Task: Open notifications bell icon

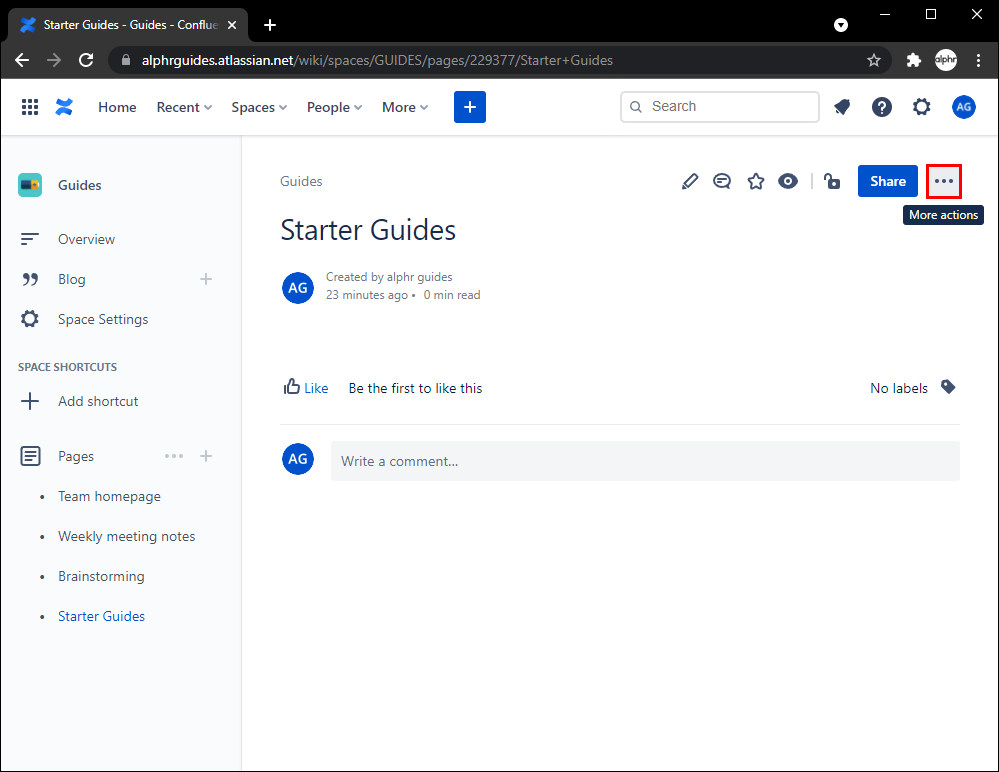Action: (842, 107)
